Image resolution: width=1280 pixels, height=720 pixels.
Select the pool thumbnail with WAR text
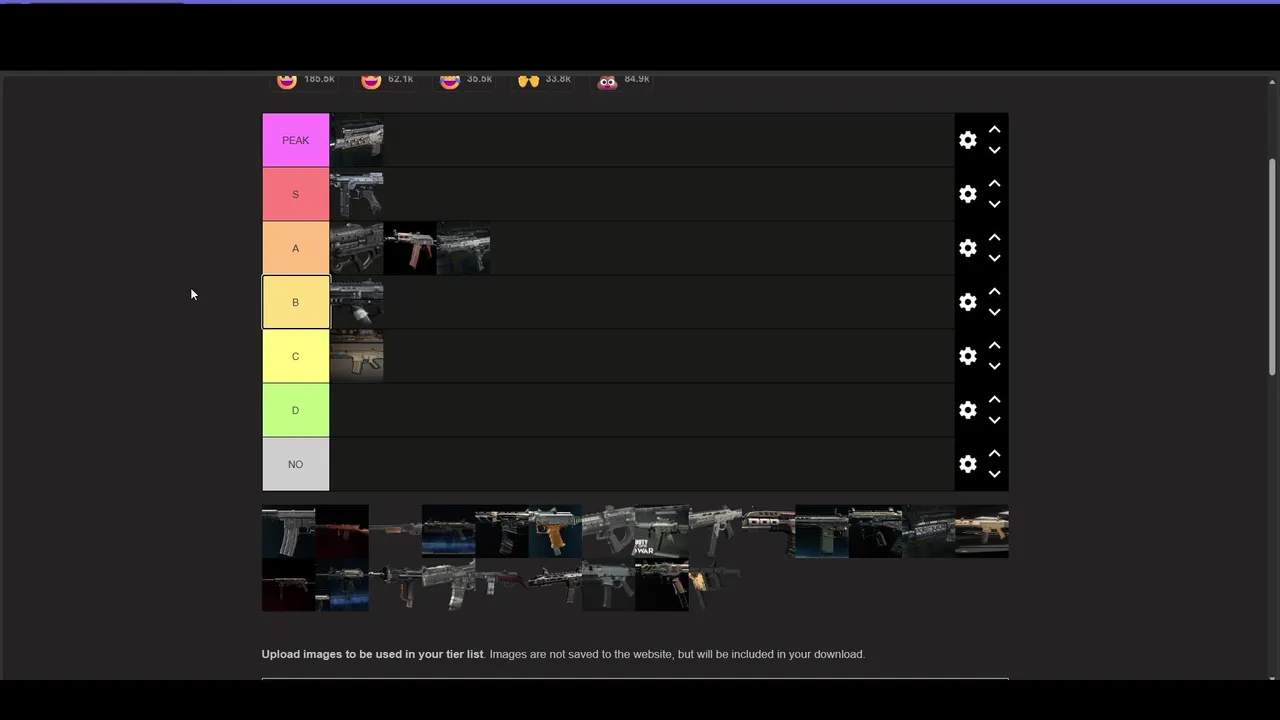[662, 531]
